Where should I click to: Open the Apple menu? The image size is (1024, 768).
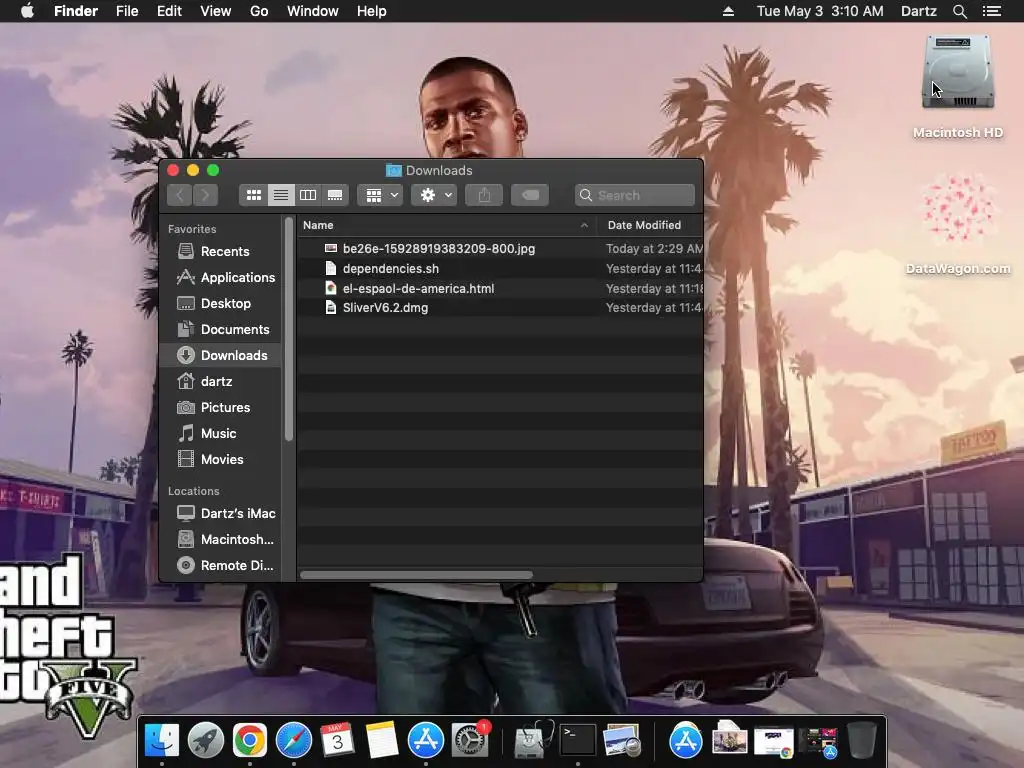click(27, 11)
